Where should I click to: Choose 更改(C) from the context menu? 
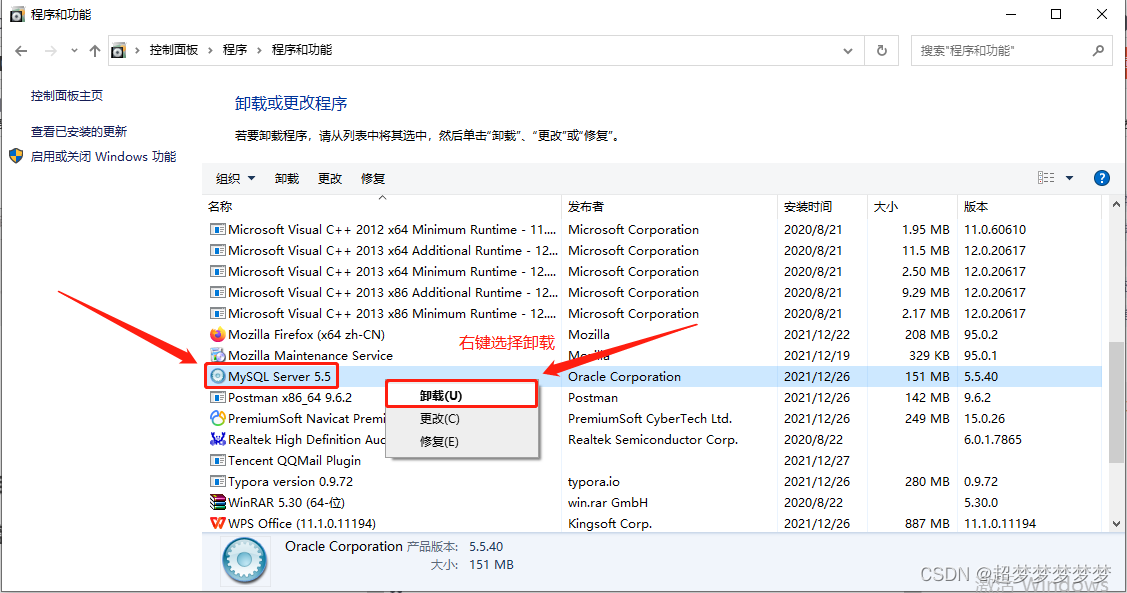pos(461,418)
